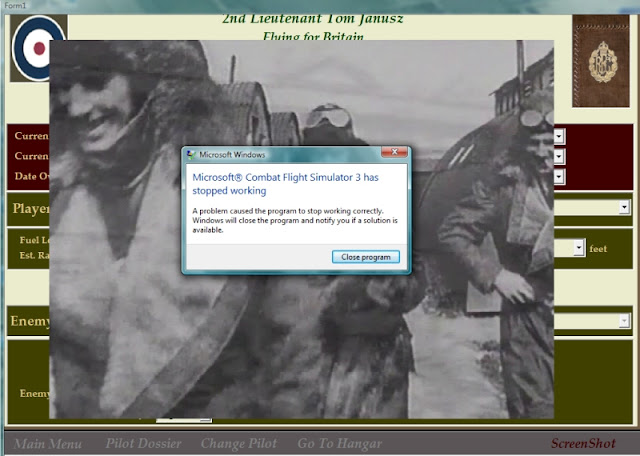Click the brown leather logbook badge icon

(600, 61)
